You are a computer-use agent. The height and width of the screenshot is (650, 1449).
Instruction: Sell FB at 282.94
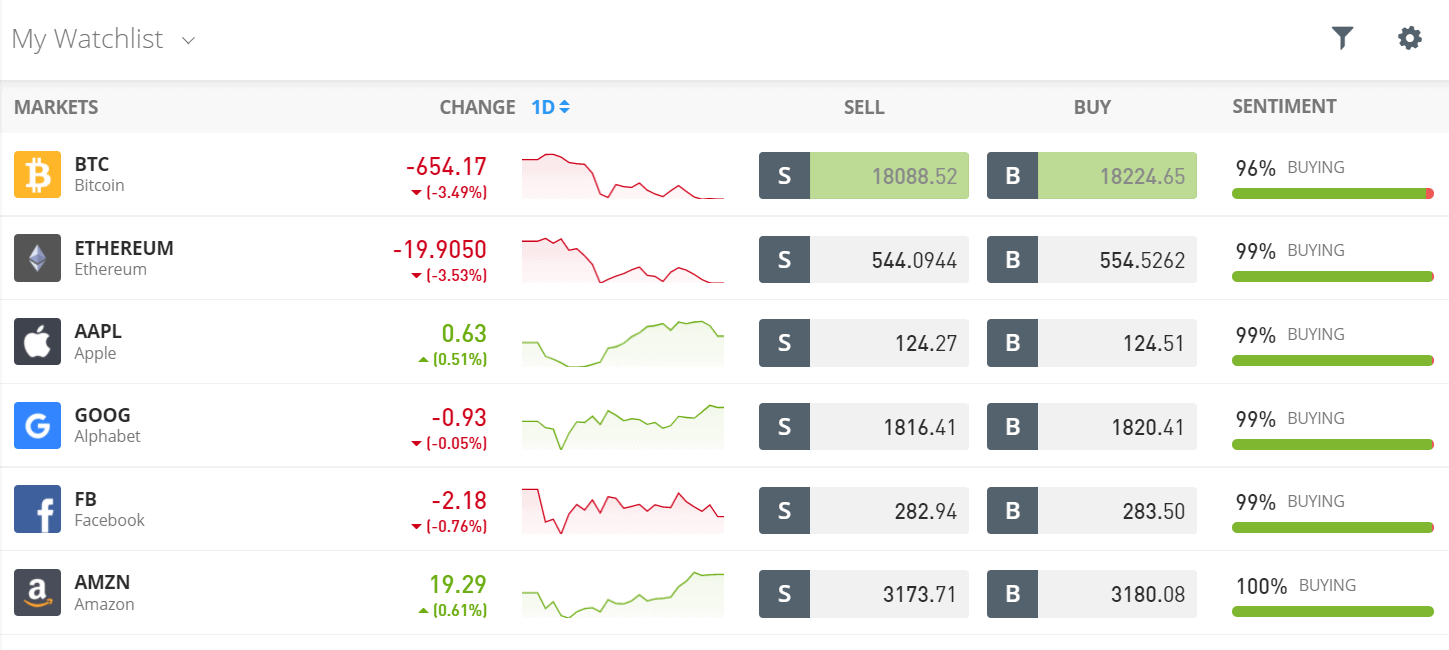(x=864, y=511)
